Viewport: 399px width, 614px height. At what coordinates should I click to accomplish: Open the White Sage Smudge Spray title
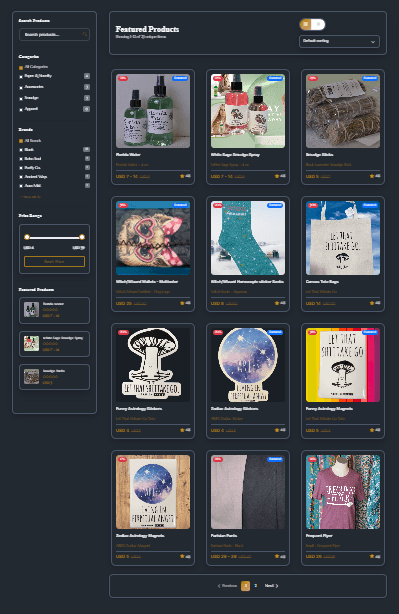click(x=235, y=155)
